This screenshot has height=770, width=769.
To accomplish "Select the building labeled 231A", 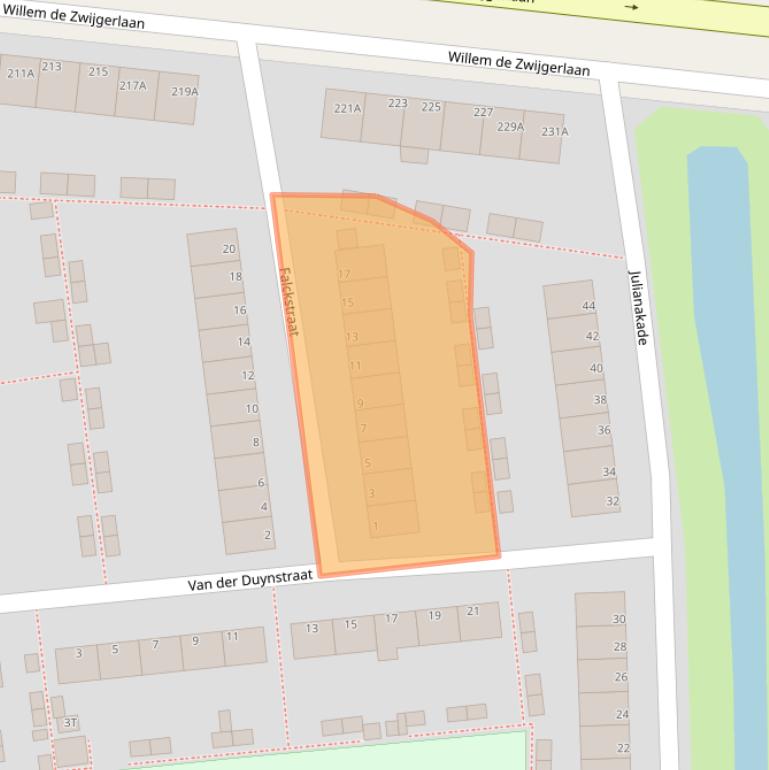I will click(x=554, y=132).
